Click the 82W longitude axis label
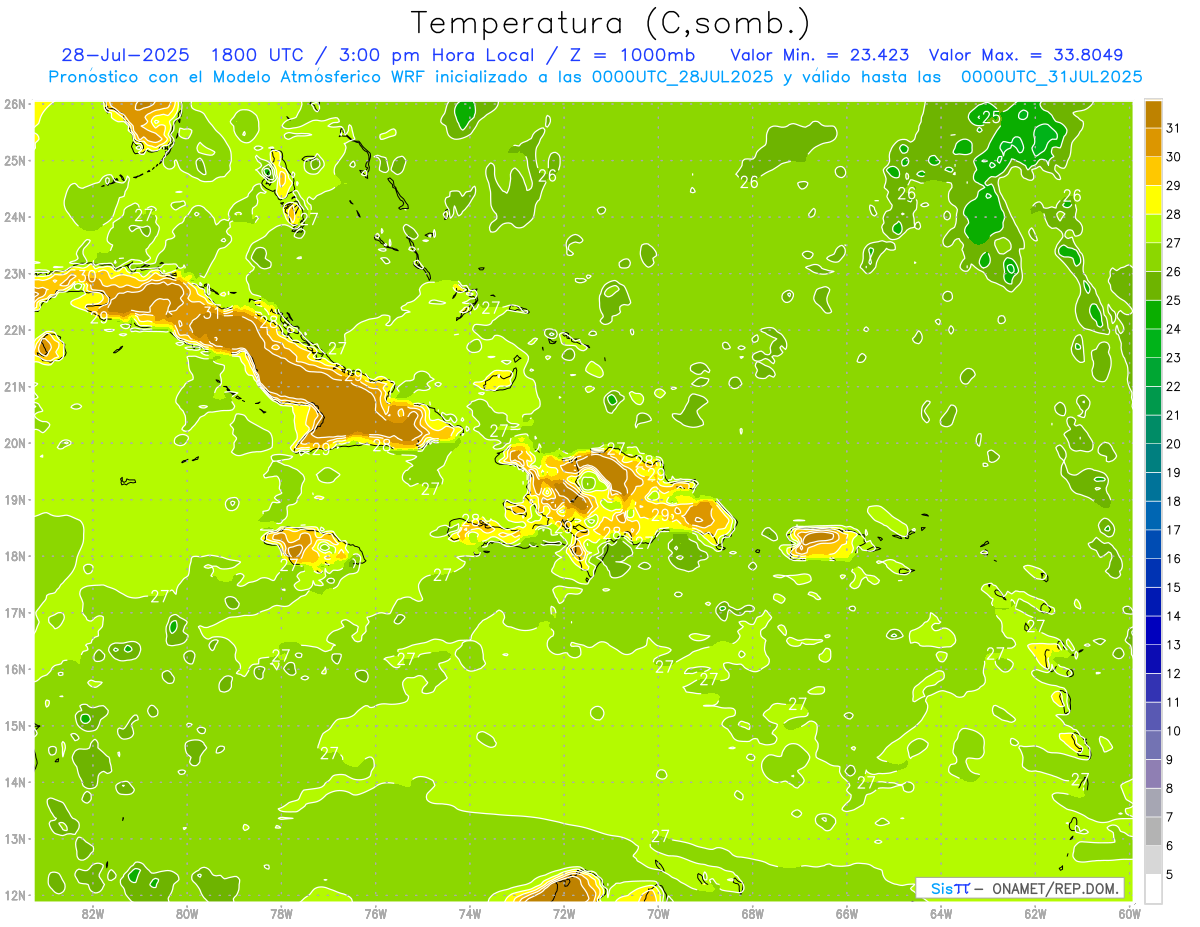This screenshot has height=927, width=1200. (93, 913)
